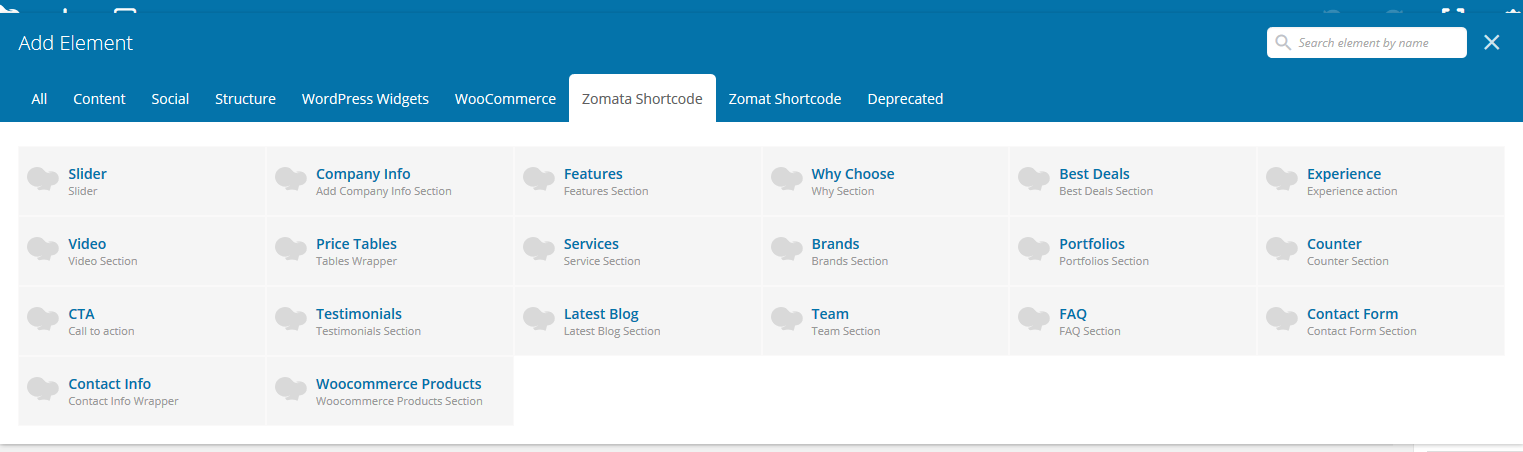Choose the Latest Blog element icon
The width and height of the screenshot is (1523, 452).
click(538, 320)
